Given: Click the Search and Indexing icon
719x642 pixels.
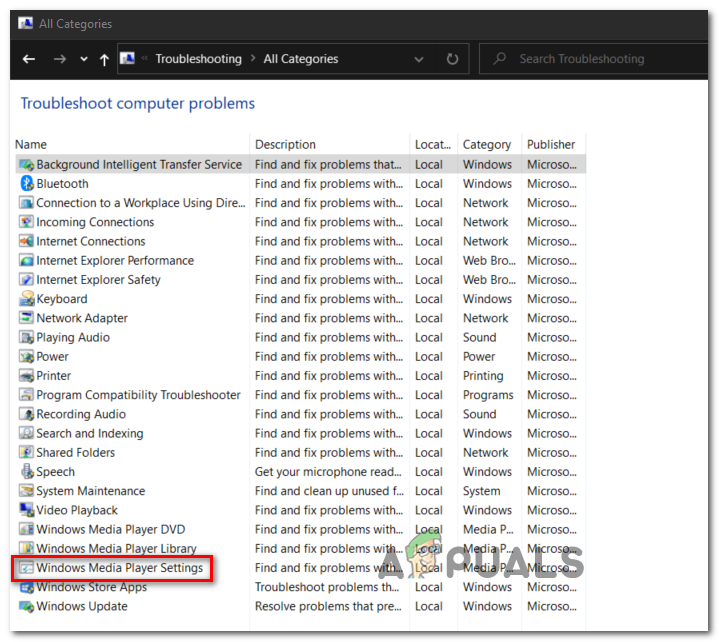Looking at the screenshot, I should point(27,433).
